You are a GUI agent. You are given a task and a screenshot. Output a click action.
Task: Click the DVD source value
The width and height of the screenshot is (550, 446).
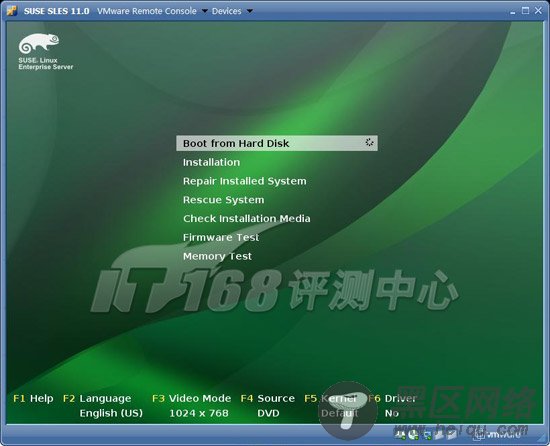click(268, 413)
